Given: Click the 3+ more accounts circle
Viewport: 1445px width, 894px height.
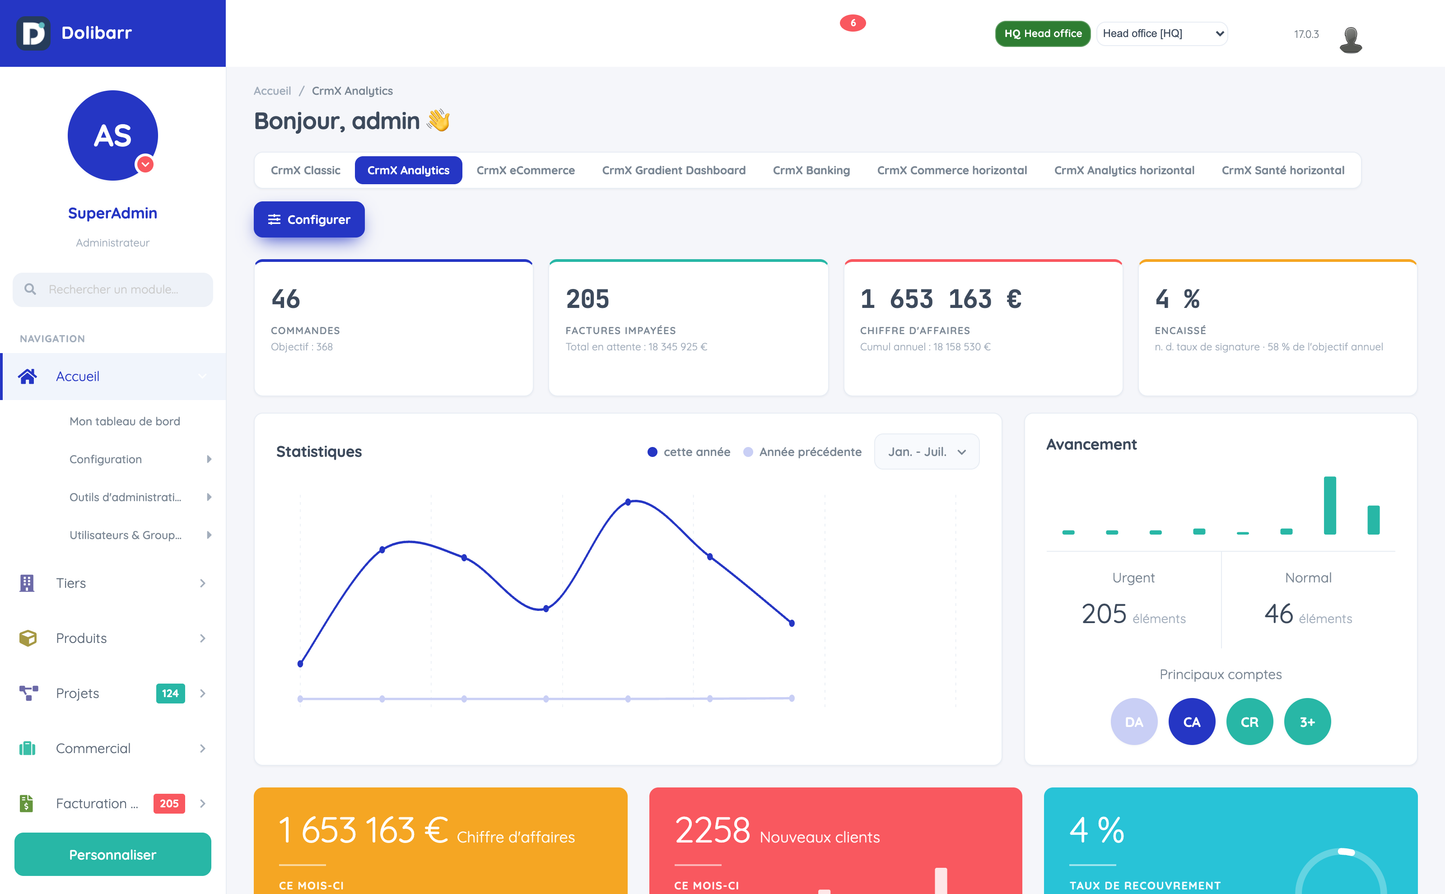Looking at the screenshot, I should 1307,721.
